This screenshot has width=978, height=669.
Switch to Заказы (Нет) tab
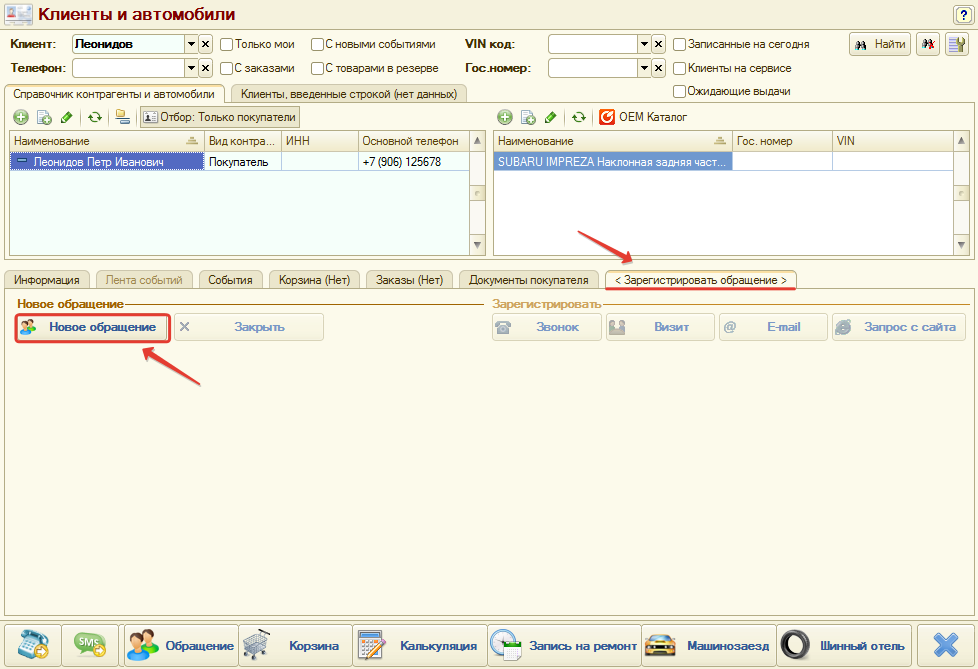coord(409,280)
